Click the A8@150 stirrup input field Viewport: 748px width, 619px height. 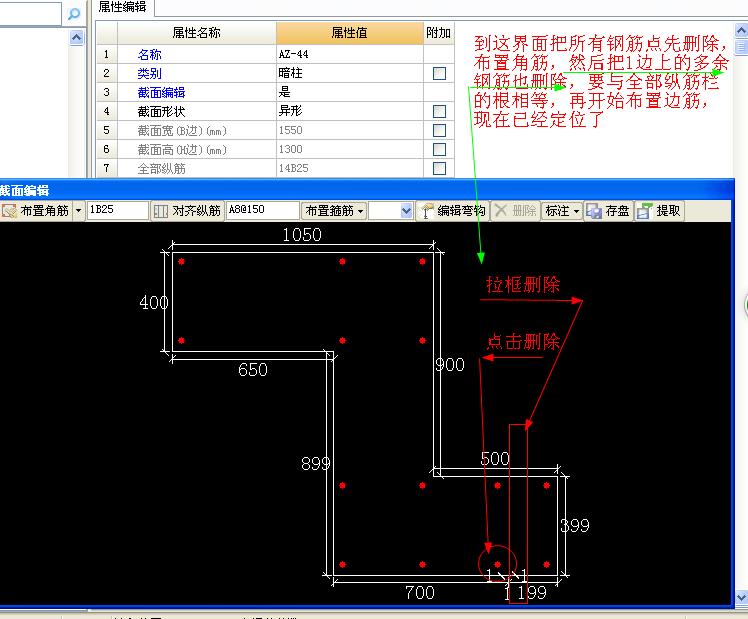(262, 210)
